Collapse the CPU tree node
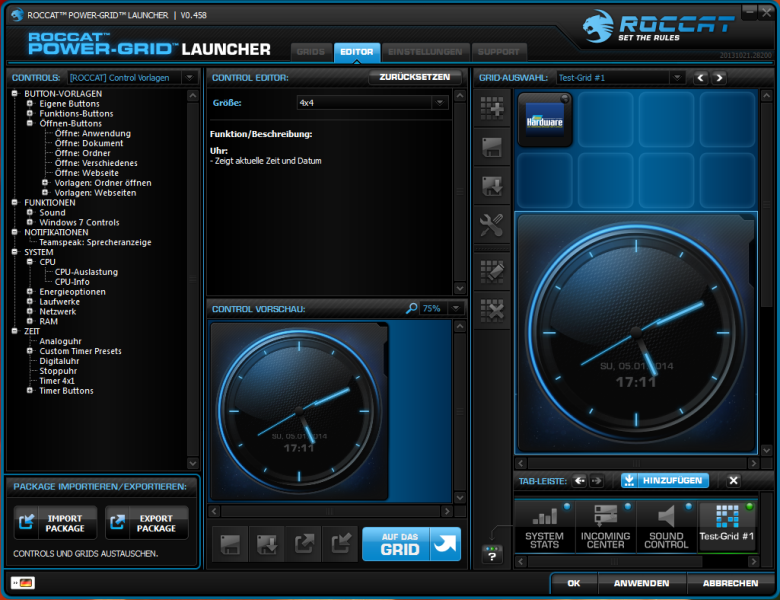The height and width of the screenshot is (600, 780). click(x=30, y=262)
